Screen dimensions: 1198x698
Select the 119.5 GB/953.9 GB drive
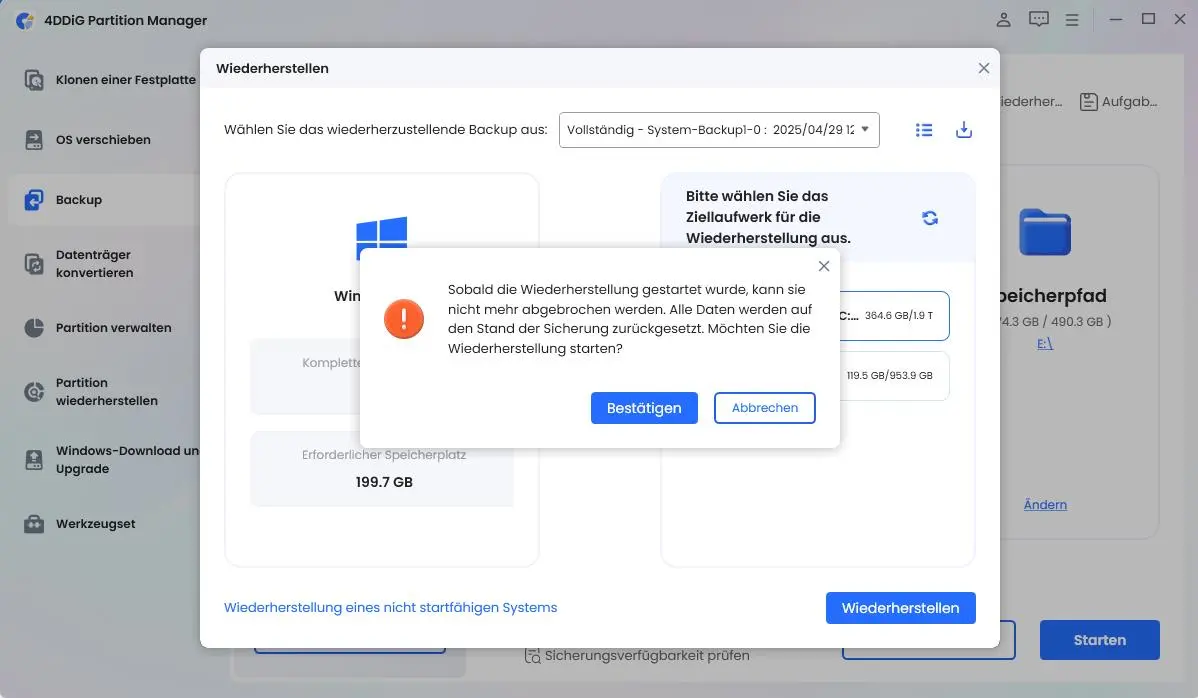click(894, 376)
